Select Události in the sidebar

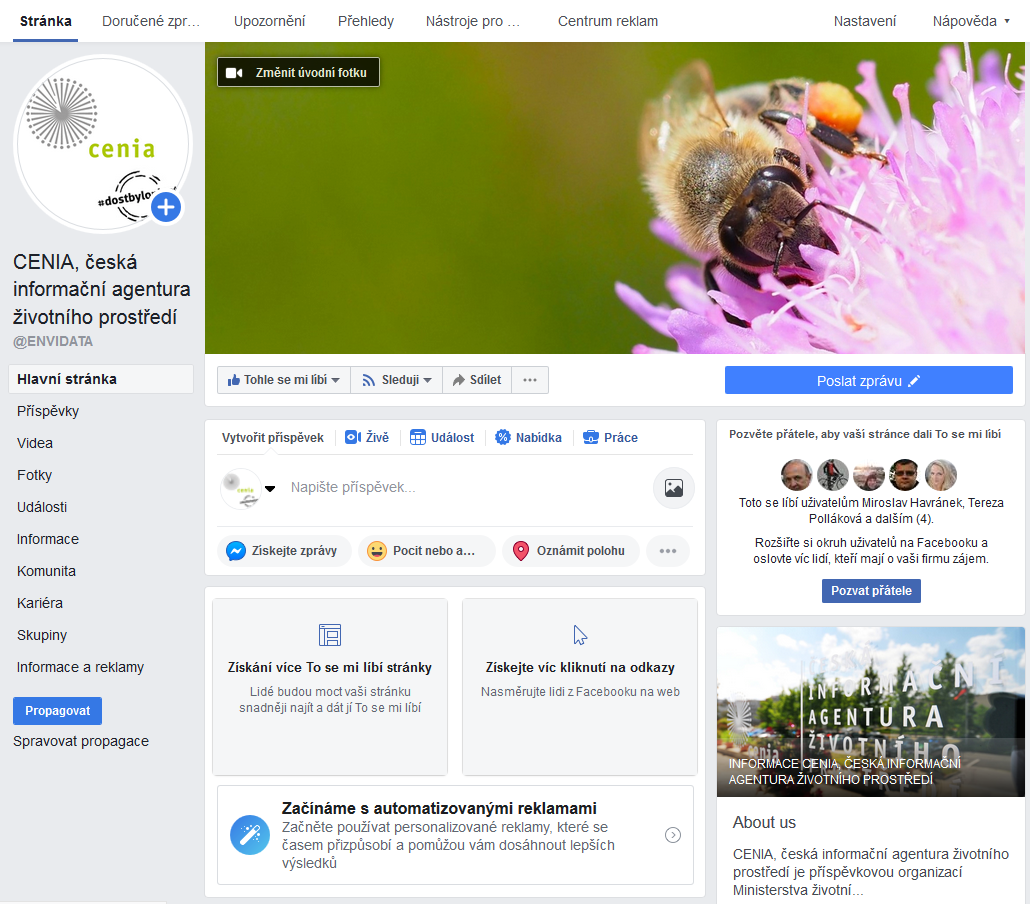point(42,507)
